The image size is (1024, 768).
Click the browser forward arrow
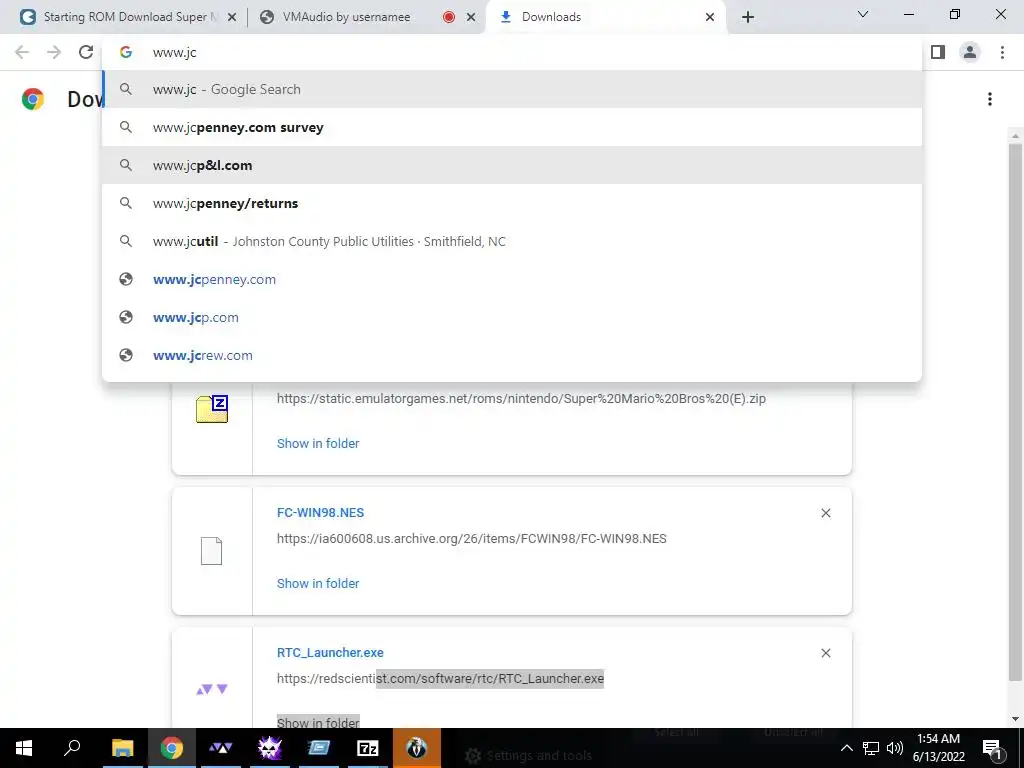[54, 52]
